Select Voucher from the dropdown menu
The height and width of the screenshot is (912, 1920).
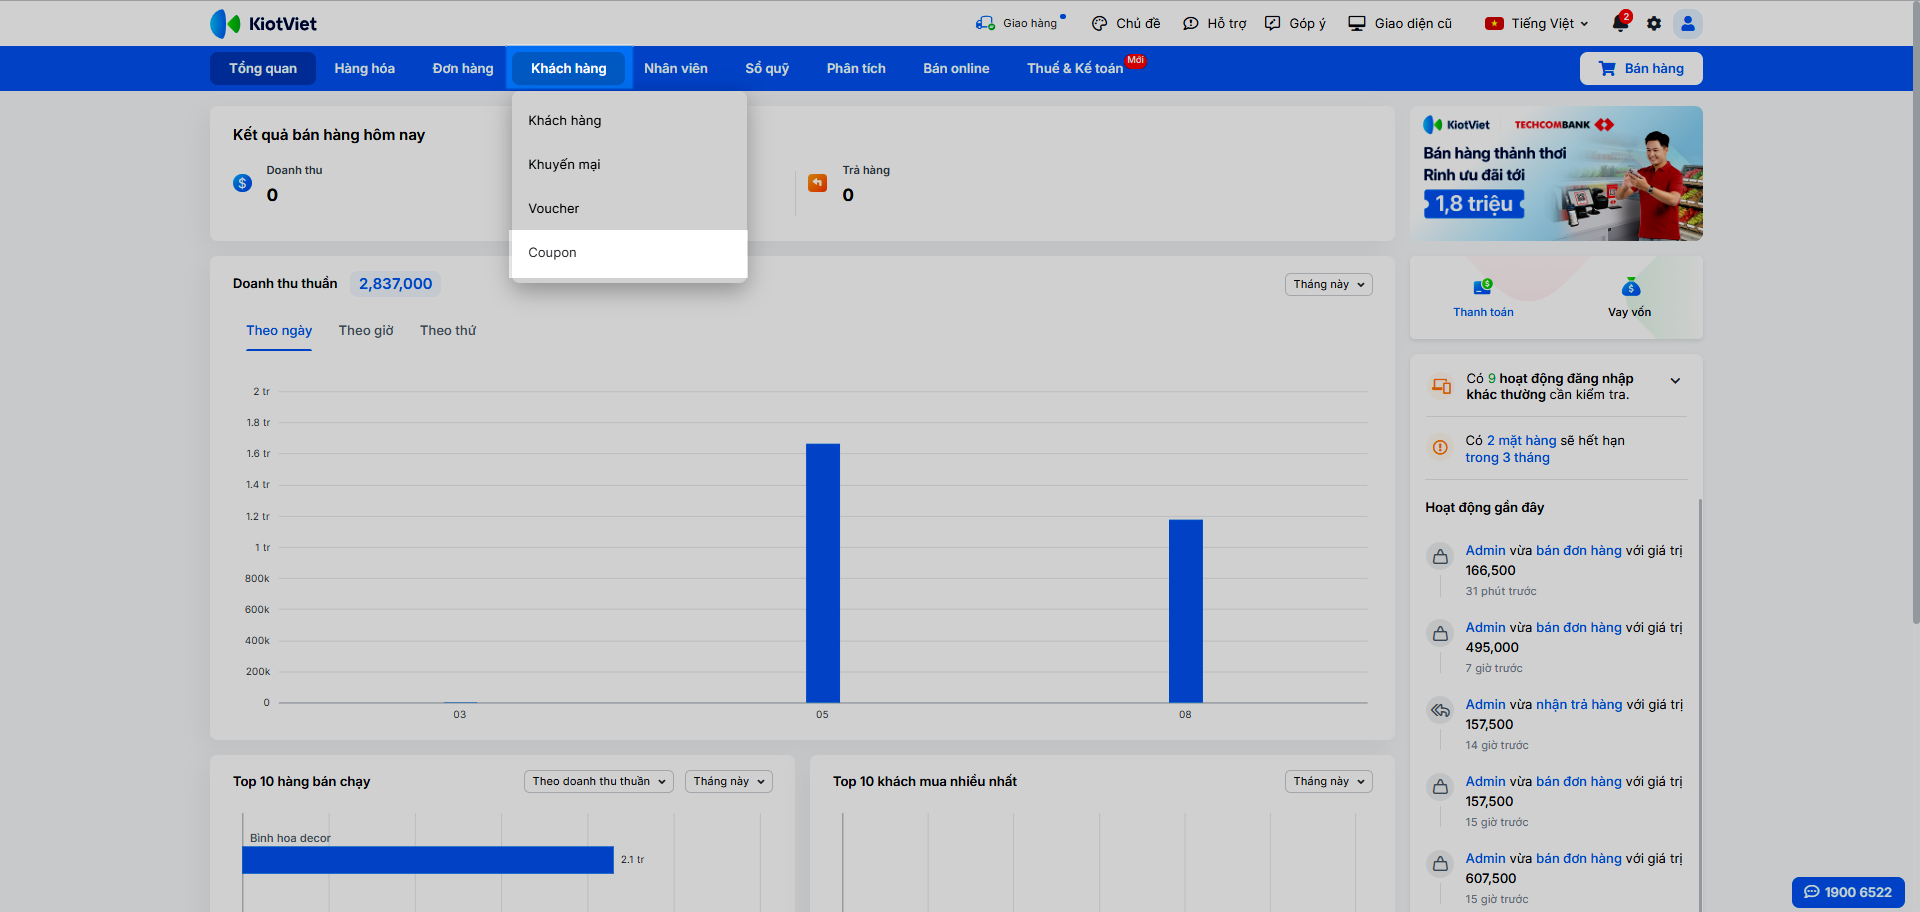[x=629, y=209]
